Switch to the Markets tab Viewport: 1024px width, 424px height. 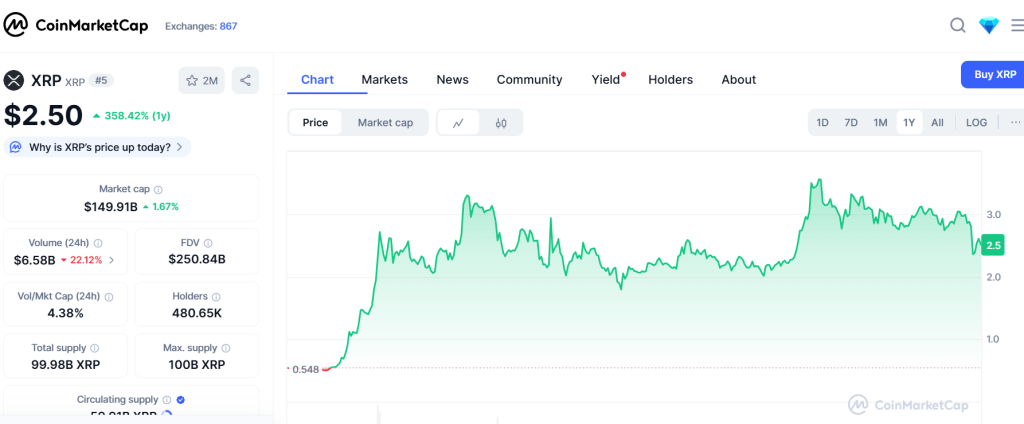click(x=384, y=80)
